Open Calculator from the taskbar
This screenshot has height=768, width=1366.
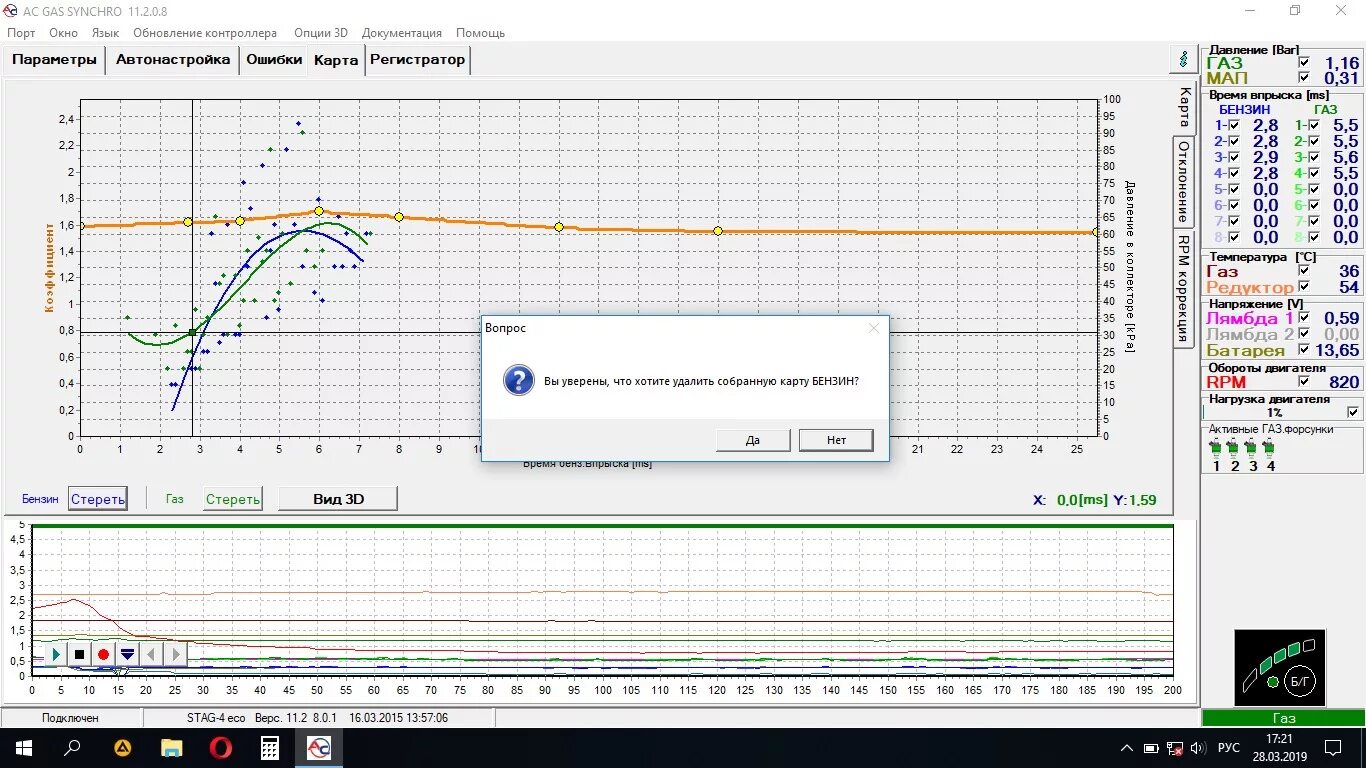click(x=270, y=747)
